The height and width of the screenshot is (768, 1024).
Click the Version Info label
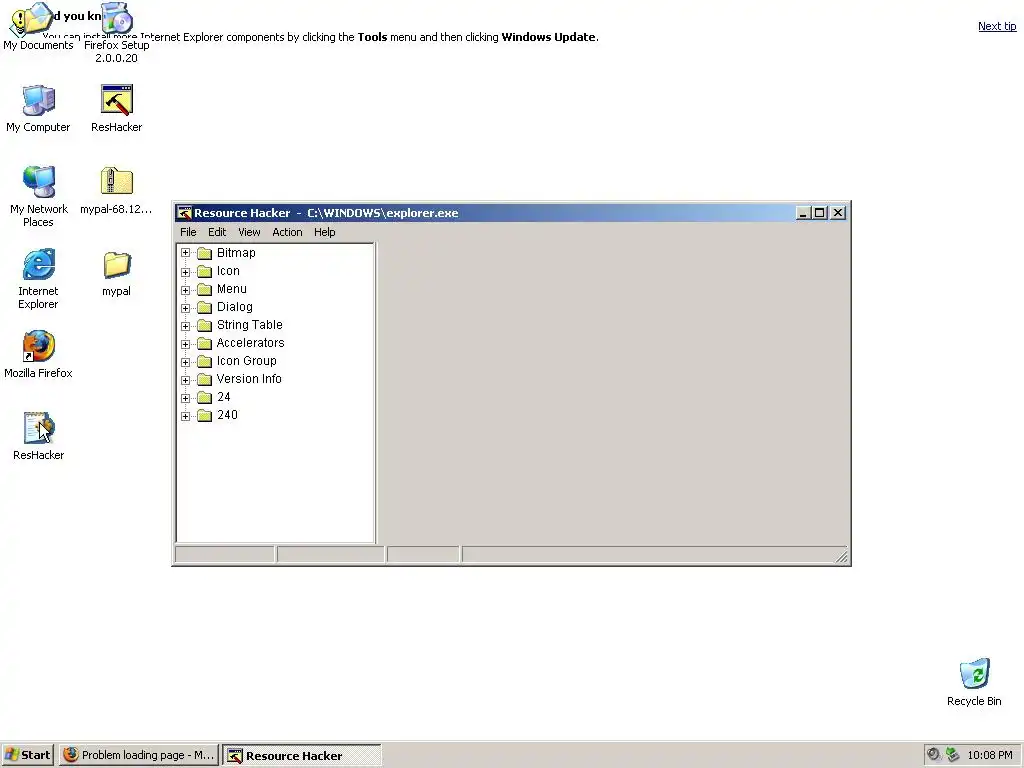pyautogui.click(x=249, y=379)
